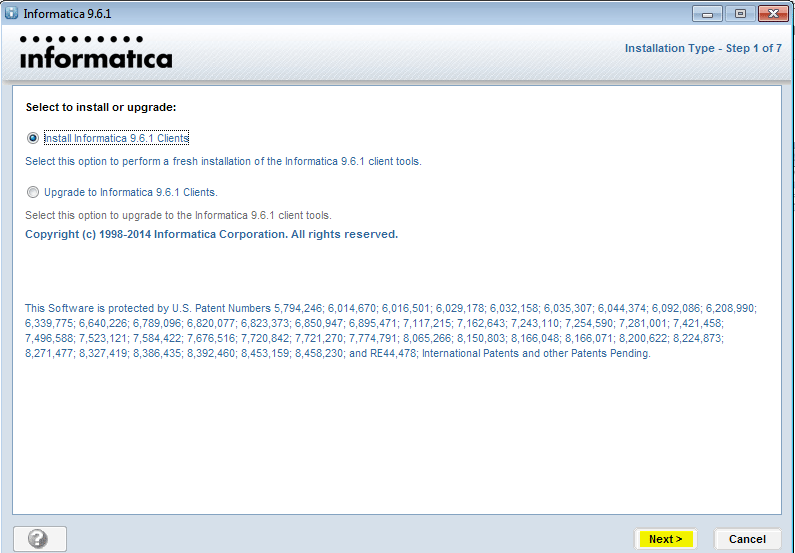Minimize the Informatica 9.6.1 window
The image size is (795, 553).
pos(707,14)
